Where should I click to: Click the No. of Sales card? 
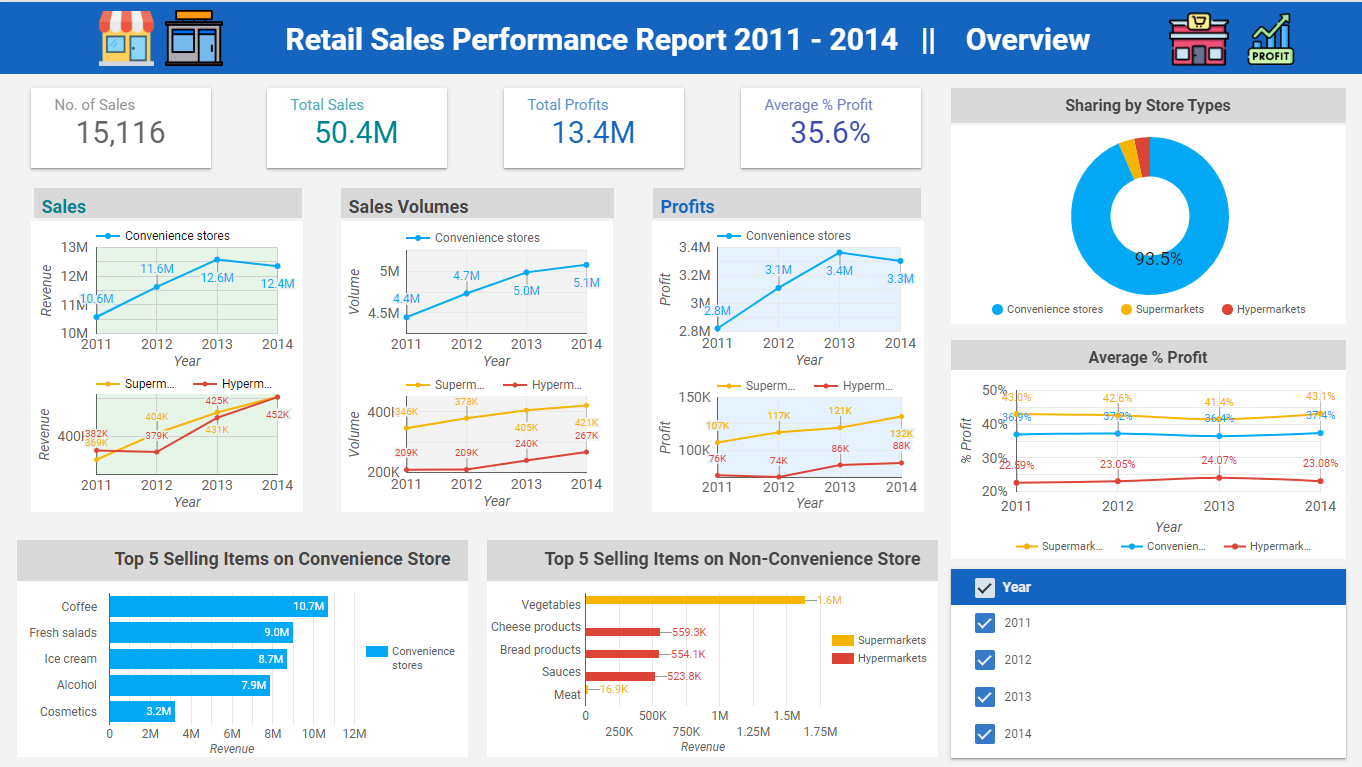coord(120,127)
